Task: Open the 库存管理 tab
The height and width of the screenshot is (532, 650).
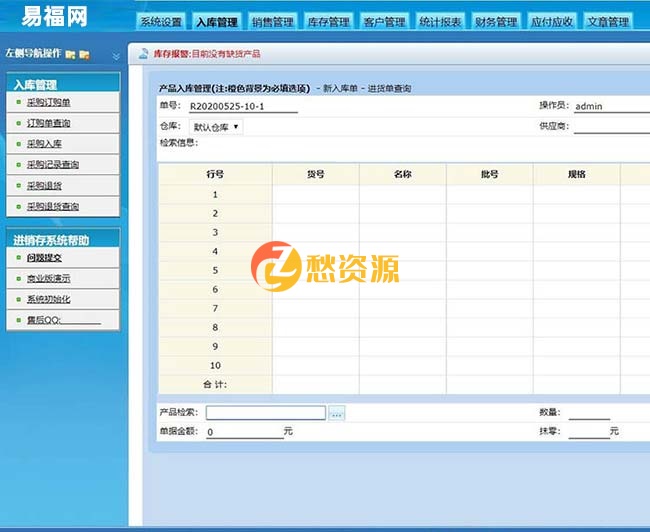Action: click(328, 22)
